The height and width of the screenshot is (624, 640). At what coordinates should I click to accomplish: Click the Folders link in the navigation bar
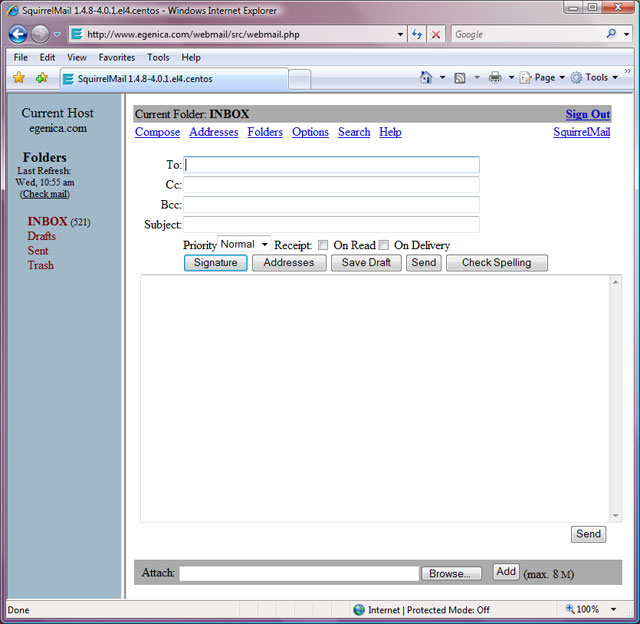click(265, 132)
